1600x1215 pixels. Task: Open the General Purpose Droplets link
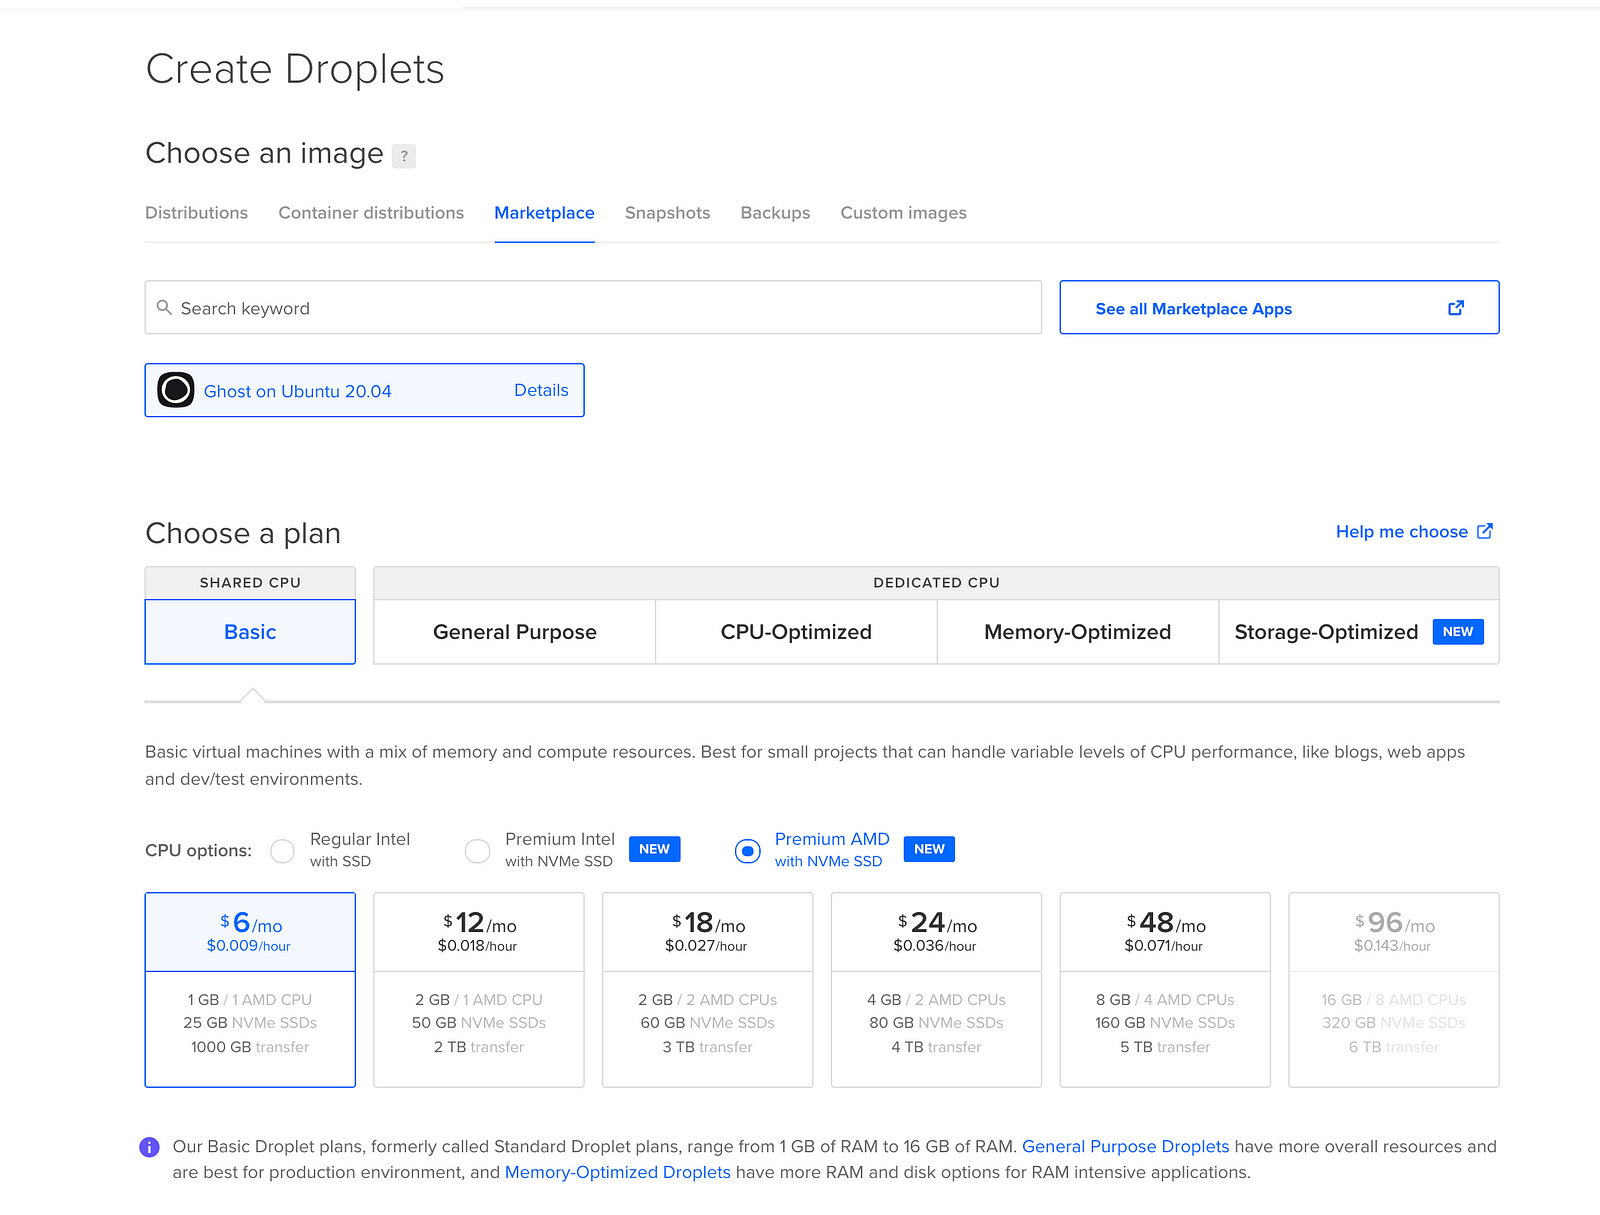(x=1125, y=1147)
